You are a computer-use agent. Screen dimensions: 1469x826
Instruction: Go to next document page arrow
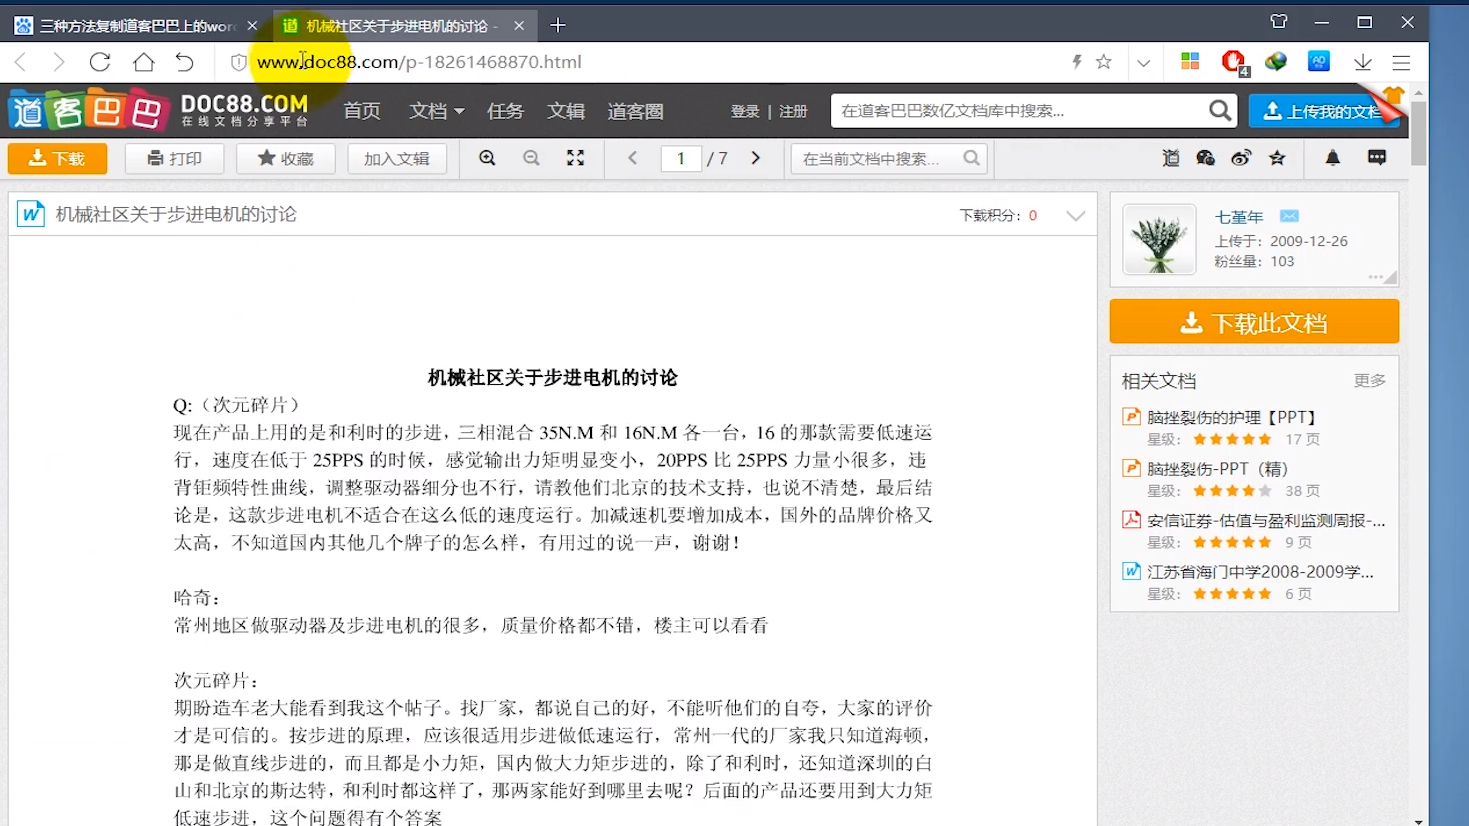[x=756, y=158]
